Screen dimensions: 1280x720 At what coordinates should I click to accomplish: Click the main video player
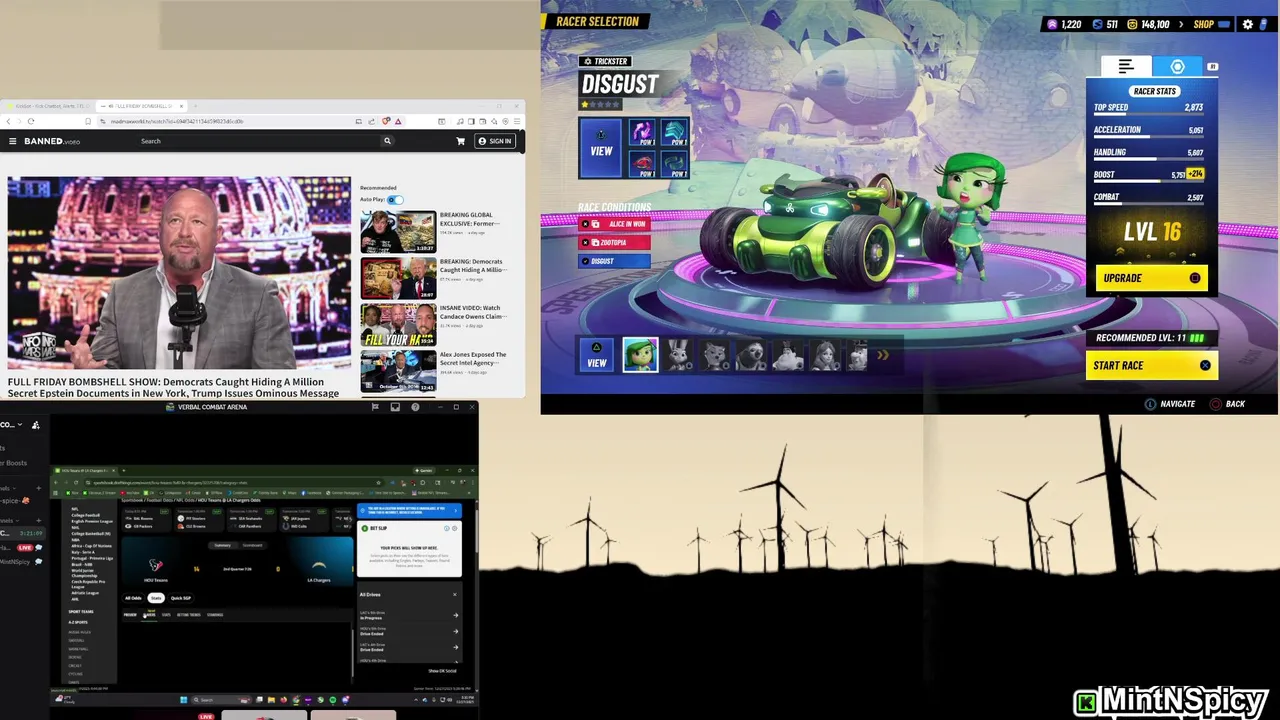coord(179,273)
